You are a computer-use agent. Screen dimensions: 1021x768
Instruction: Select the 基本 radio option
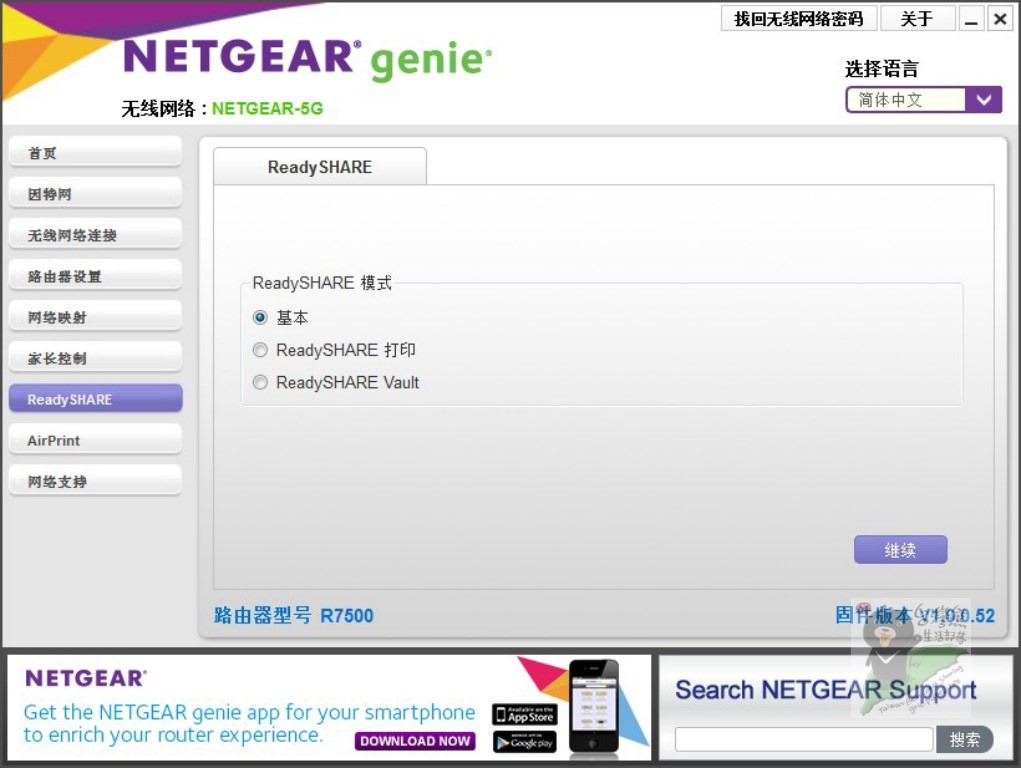click(x=260, y=317)
